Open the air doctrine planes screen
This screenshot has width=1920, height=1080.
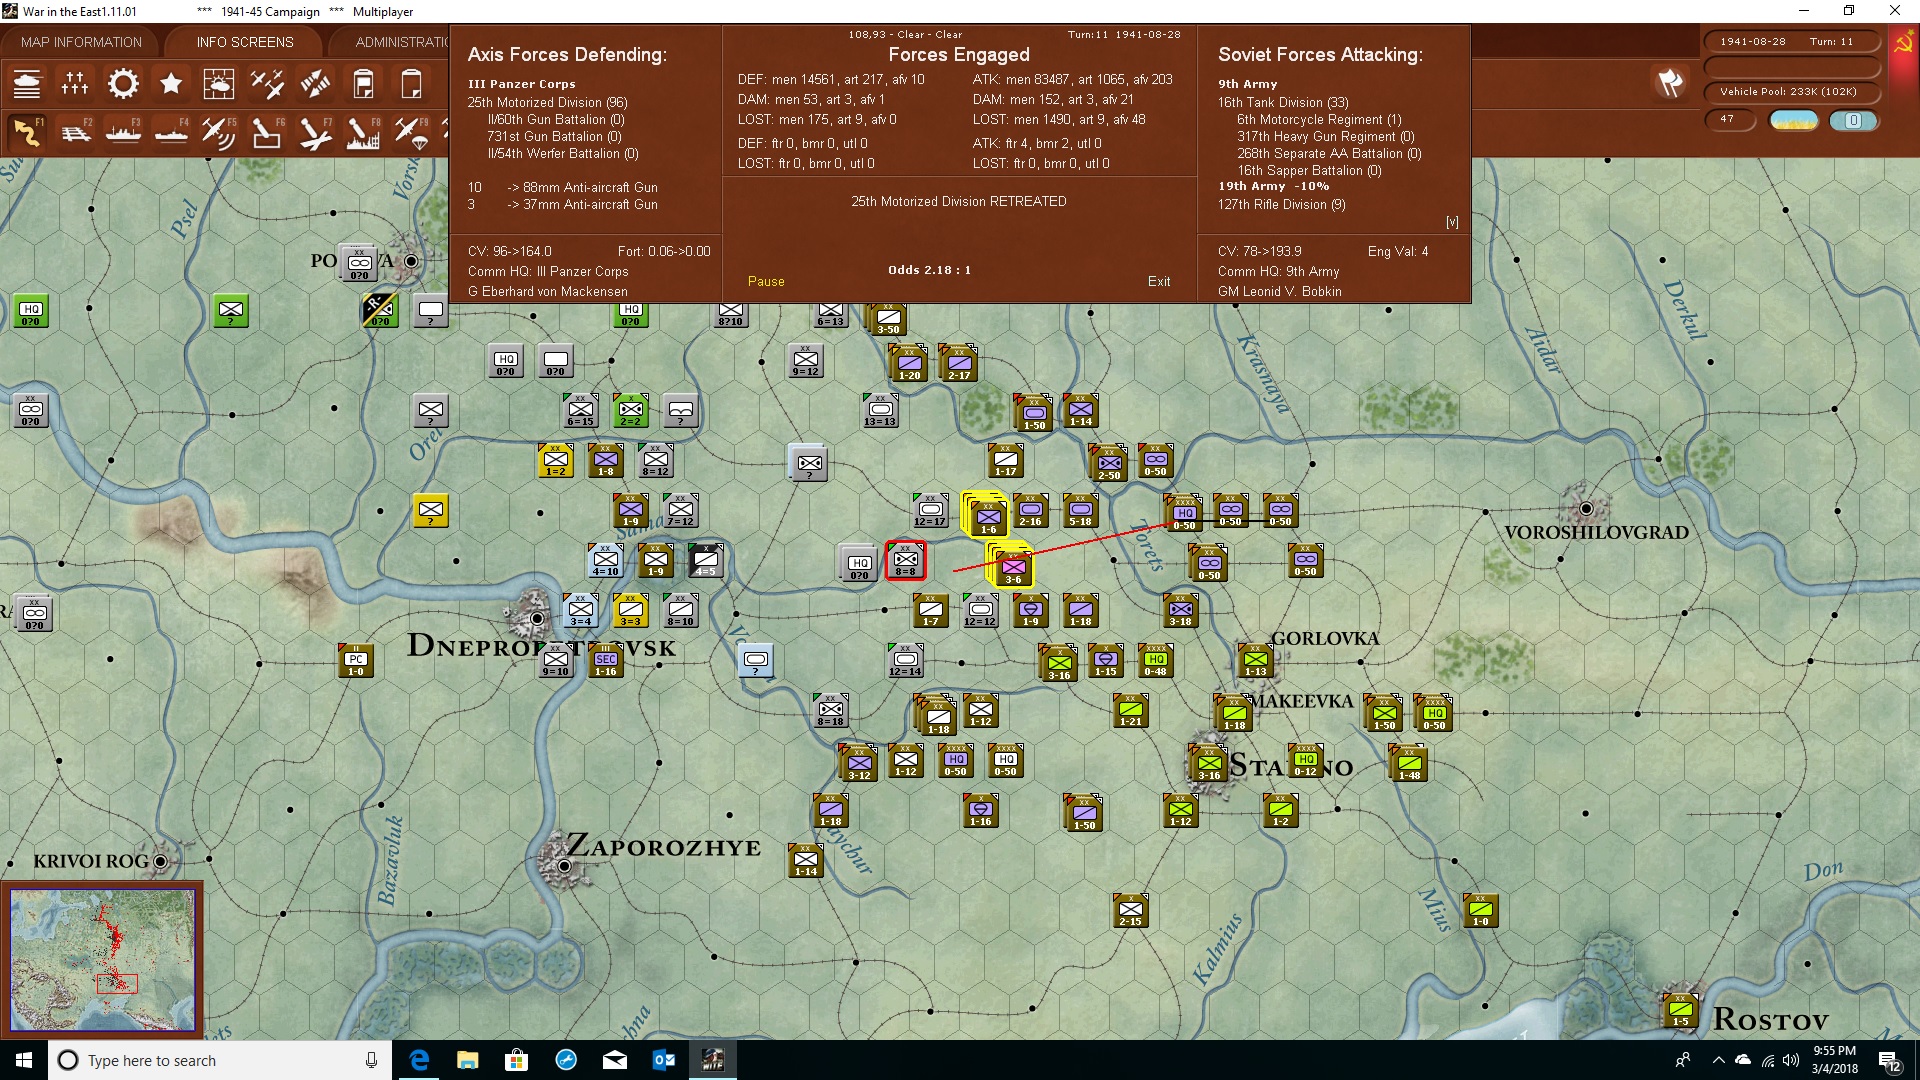coord(267,84)
